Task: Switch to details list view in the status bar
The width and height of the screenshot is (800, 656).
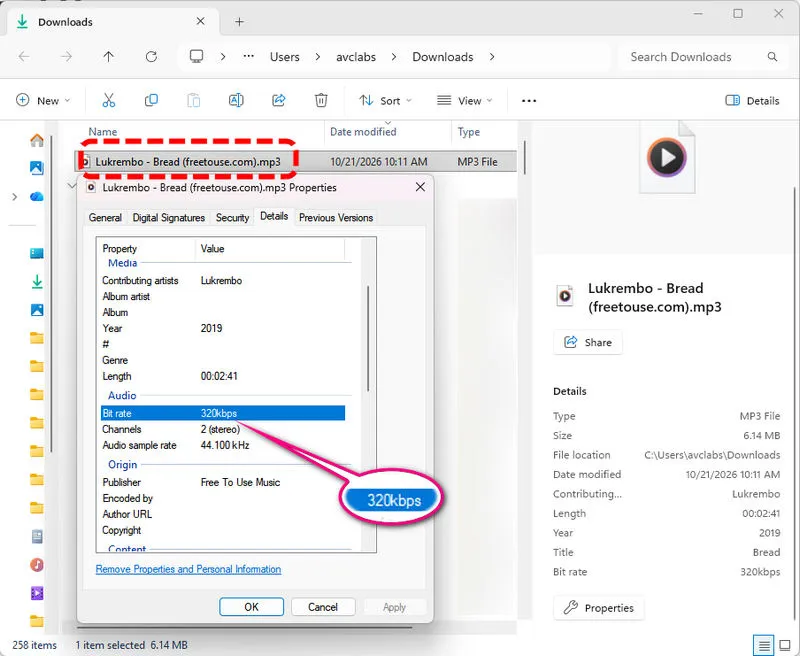Action: coord(764,645)
